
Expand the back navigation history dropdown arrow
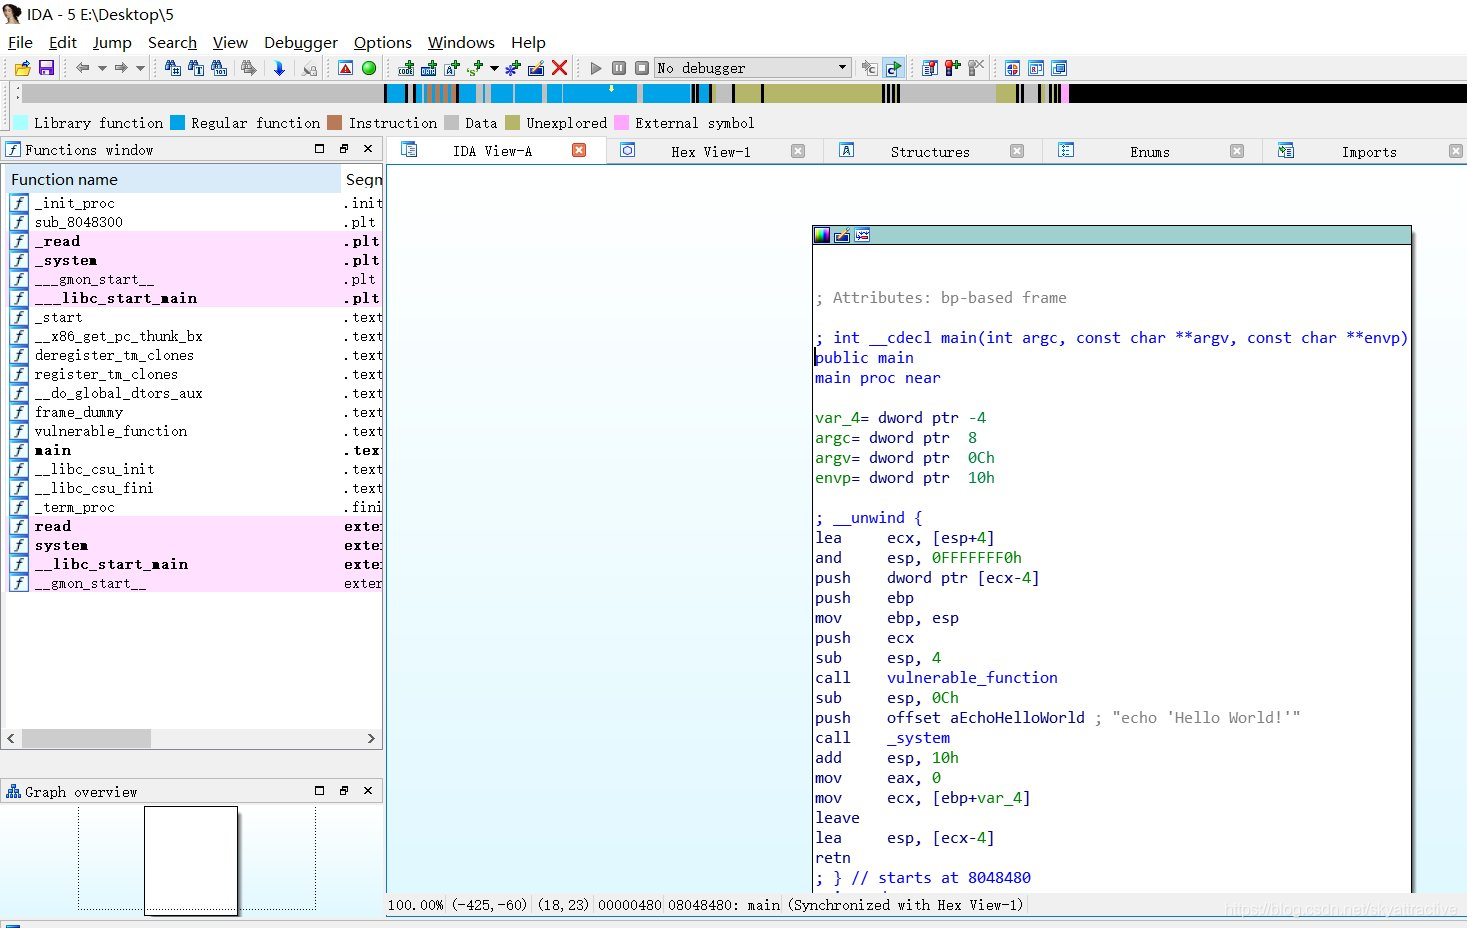point(102,68)
